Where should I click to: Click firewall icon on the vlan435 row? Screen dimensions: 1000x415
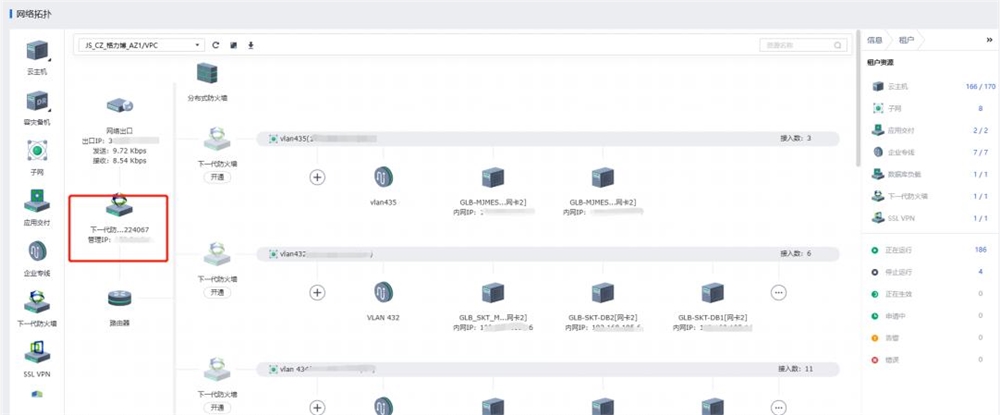click(217, 140)
